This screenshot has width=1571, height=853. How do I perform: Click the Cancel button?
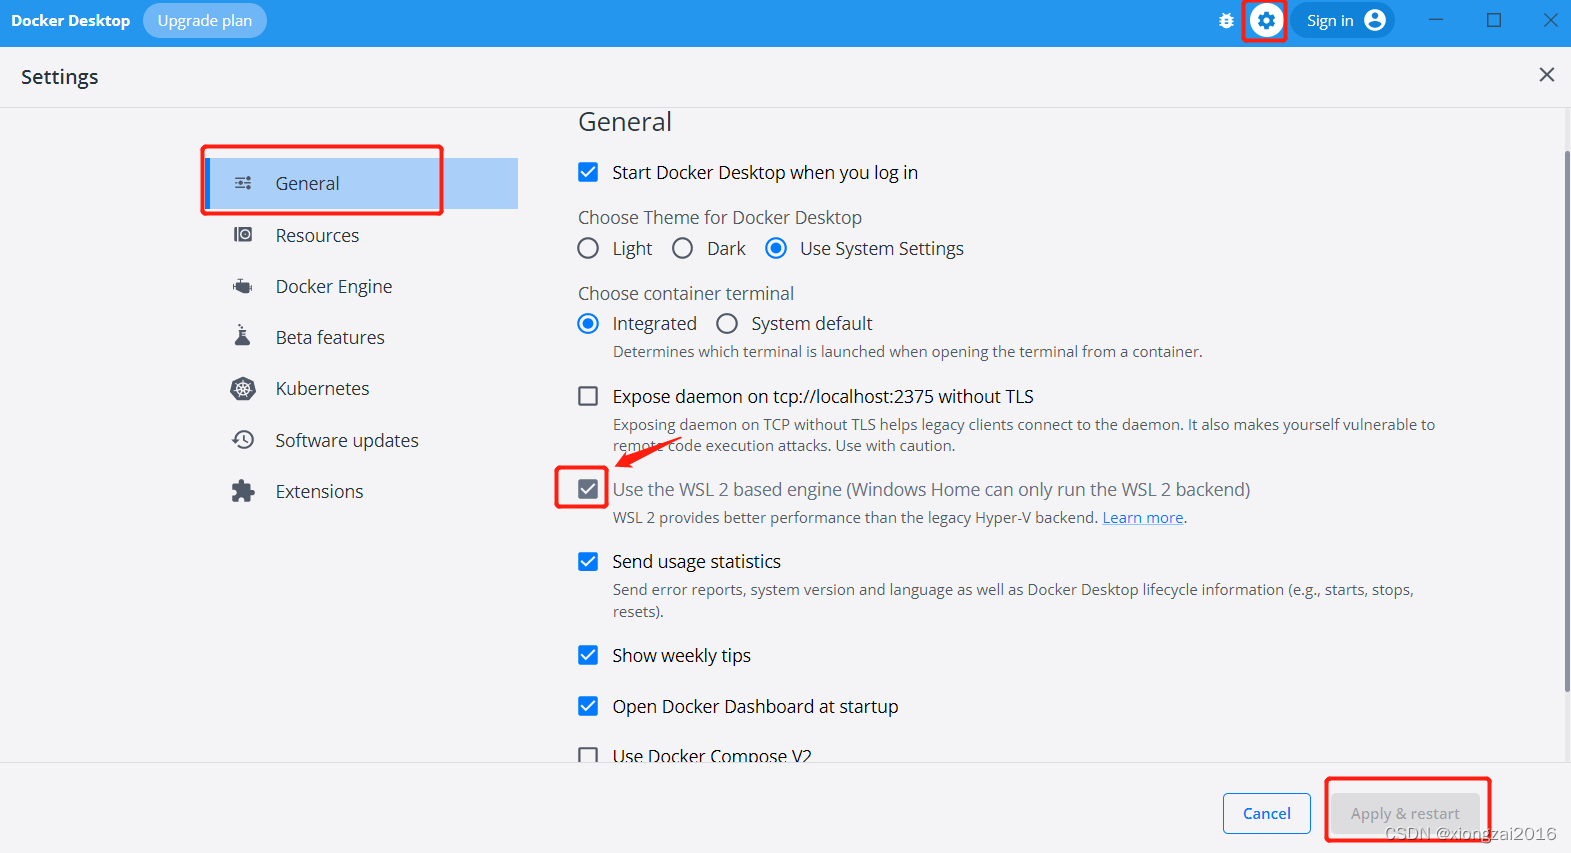(1267, 813)
